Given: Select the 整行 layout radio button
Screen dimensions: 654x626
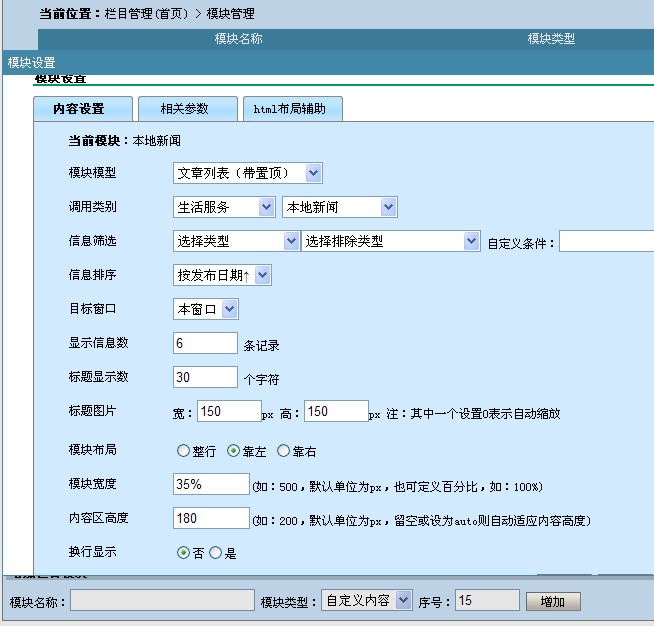Looking at the screenshot, I should 183,451.
